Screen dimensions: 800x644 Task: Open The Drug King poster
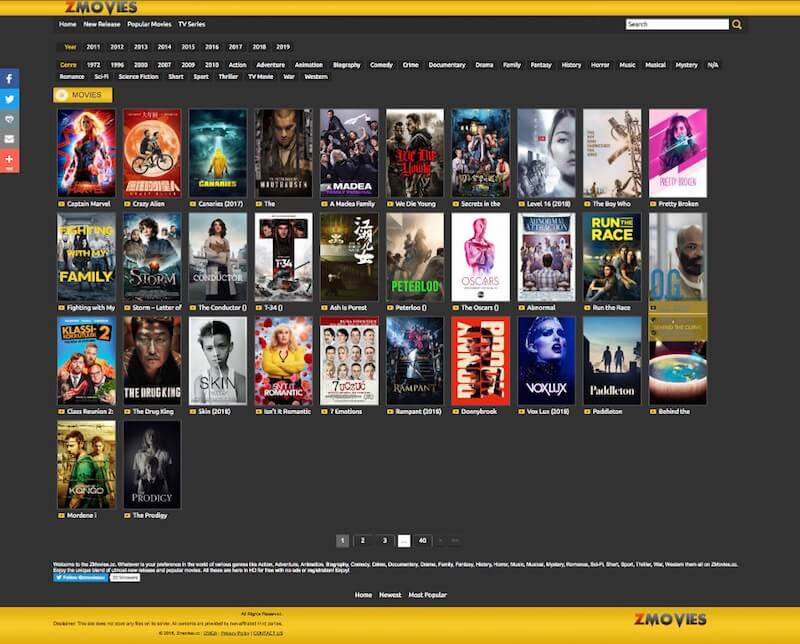coord(152,361)
